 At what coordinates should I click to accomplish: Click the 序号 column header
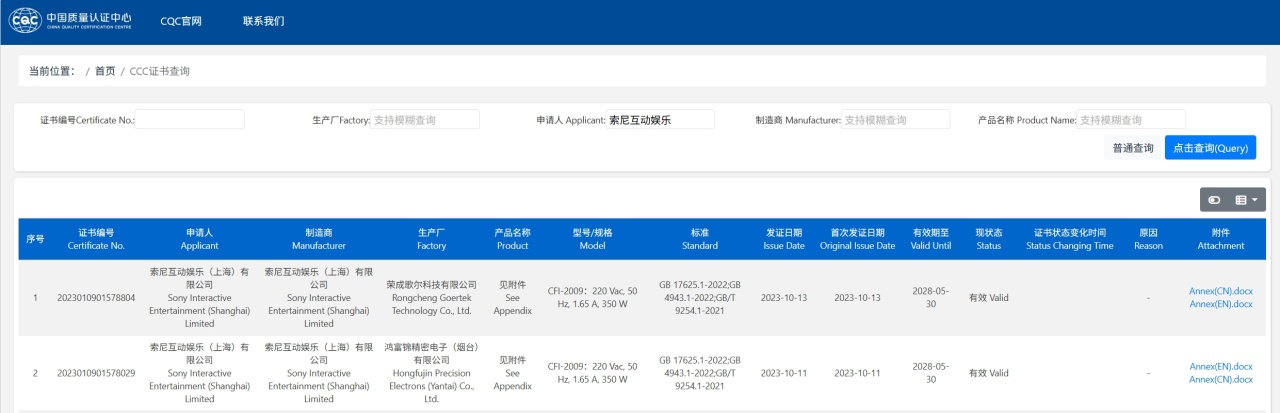pos(35,239)
